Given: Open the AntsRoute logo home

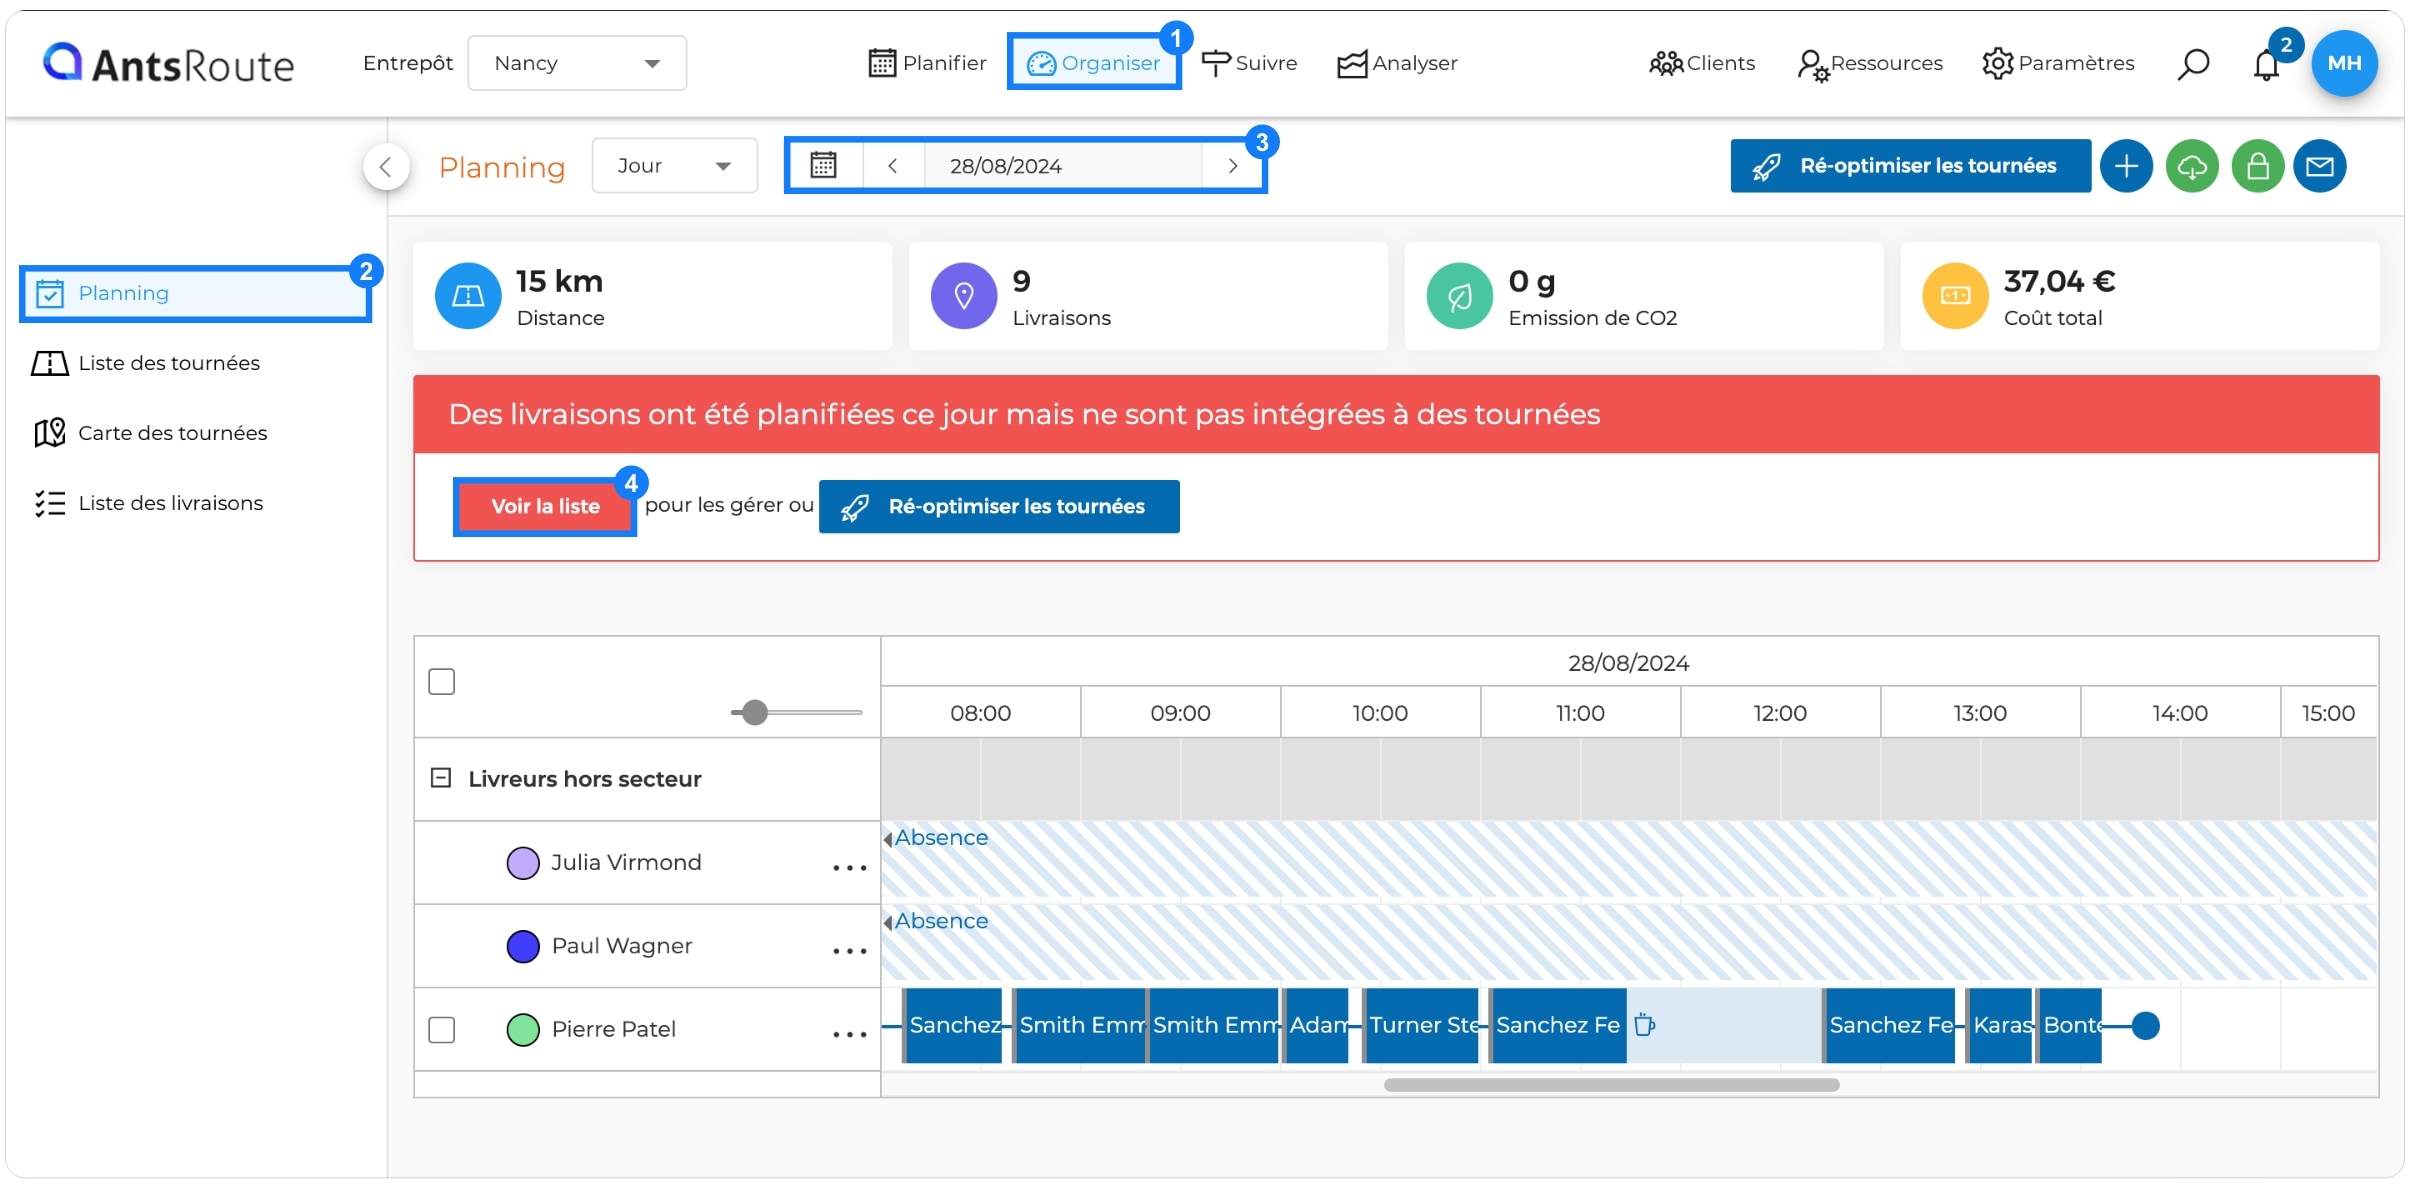Looking at the screenshot, I should point(168,64).
